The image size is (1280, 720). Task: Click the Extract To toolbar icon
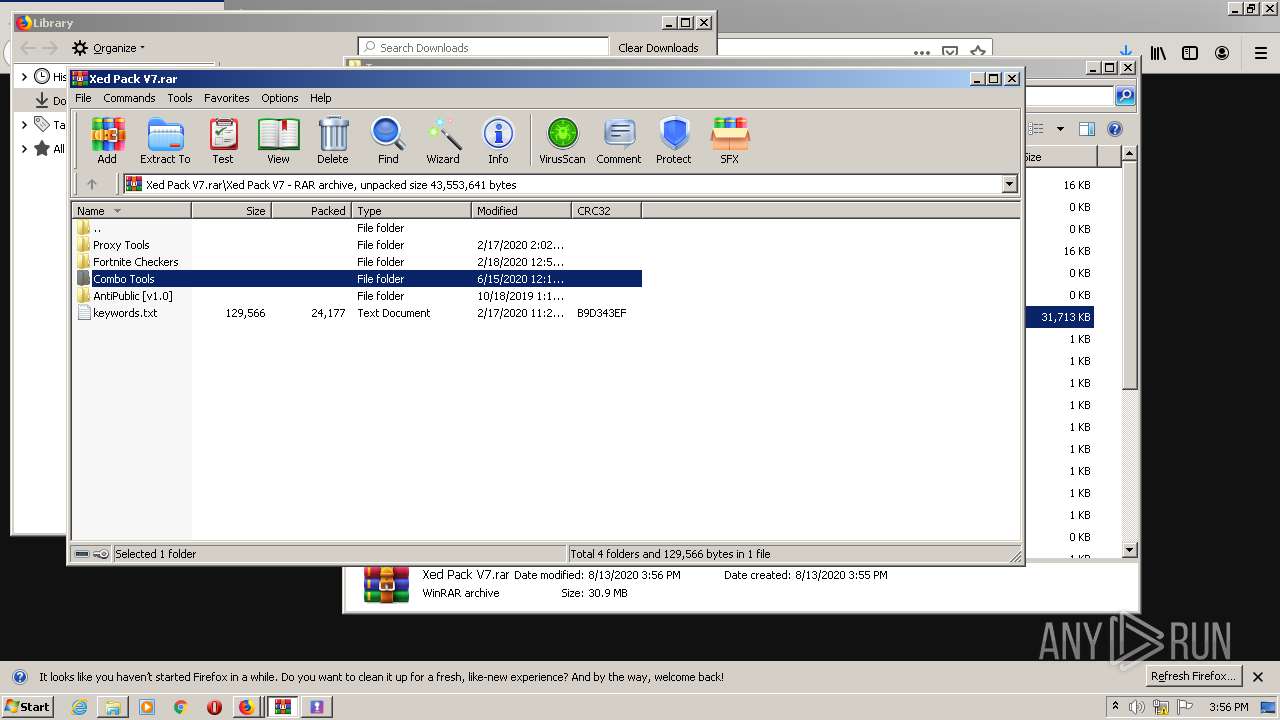tap(165, 140)
